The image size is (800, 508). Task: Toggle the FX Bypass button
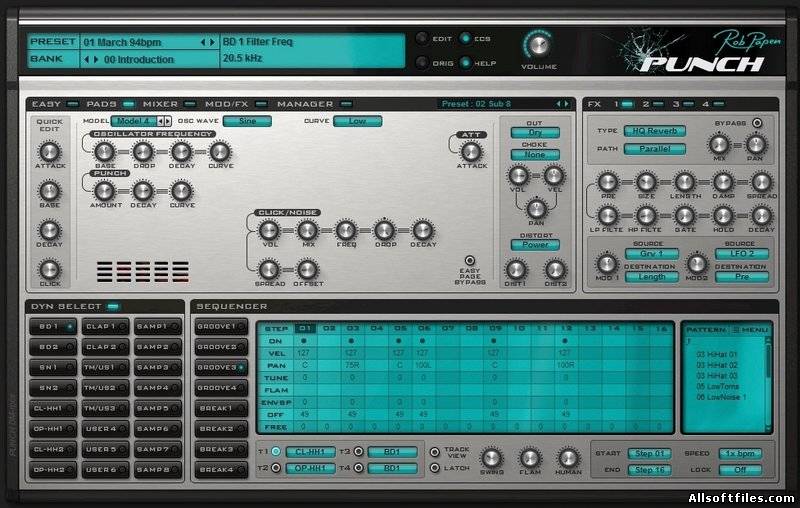757,123
